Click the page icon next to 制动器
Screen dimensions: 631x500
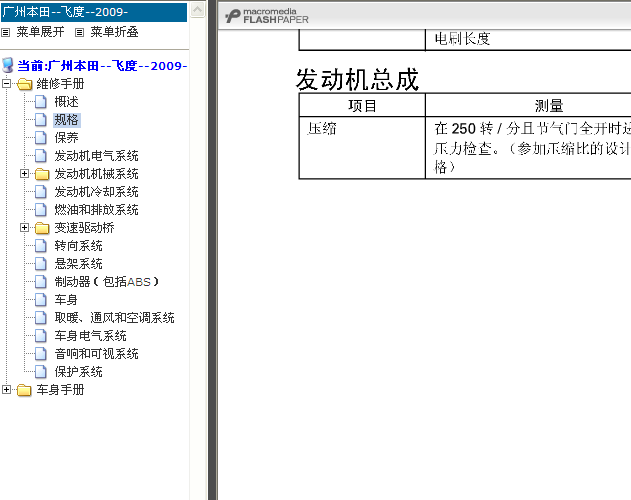point(41,282)
